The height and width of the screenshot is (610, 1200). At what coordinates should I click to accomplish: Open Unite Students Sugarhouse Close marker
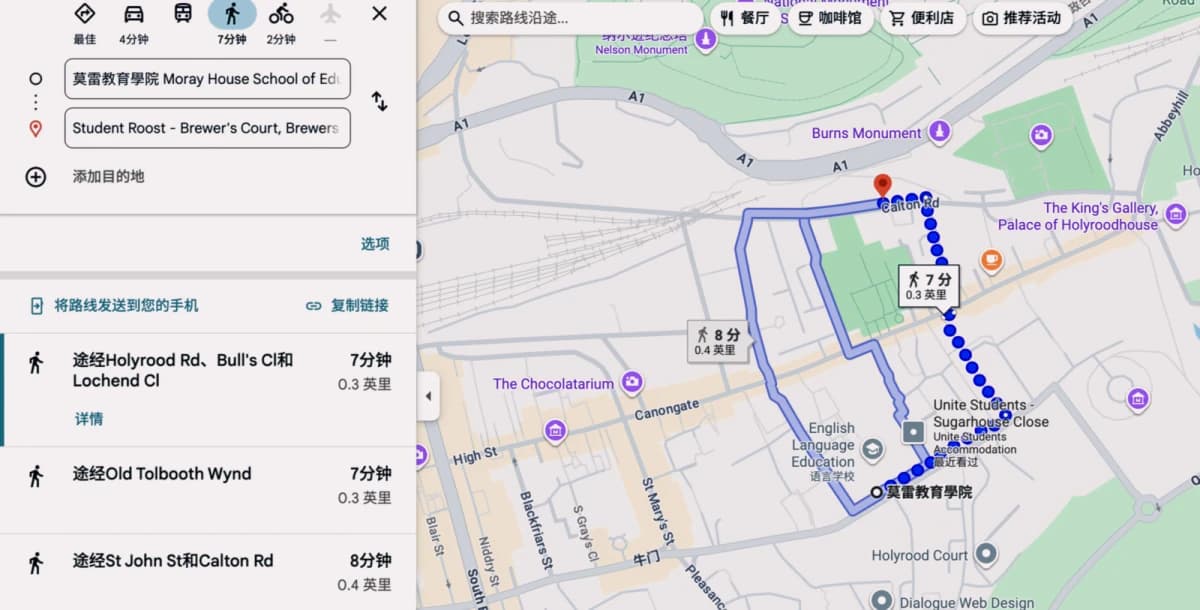pyautogui.click(x=913, y=432)
